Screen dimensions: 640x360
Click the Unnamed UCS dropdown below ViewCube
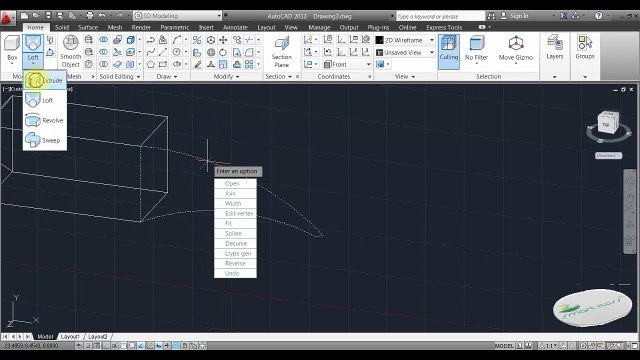coord(608,156)
